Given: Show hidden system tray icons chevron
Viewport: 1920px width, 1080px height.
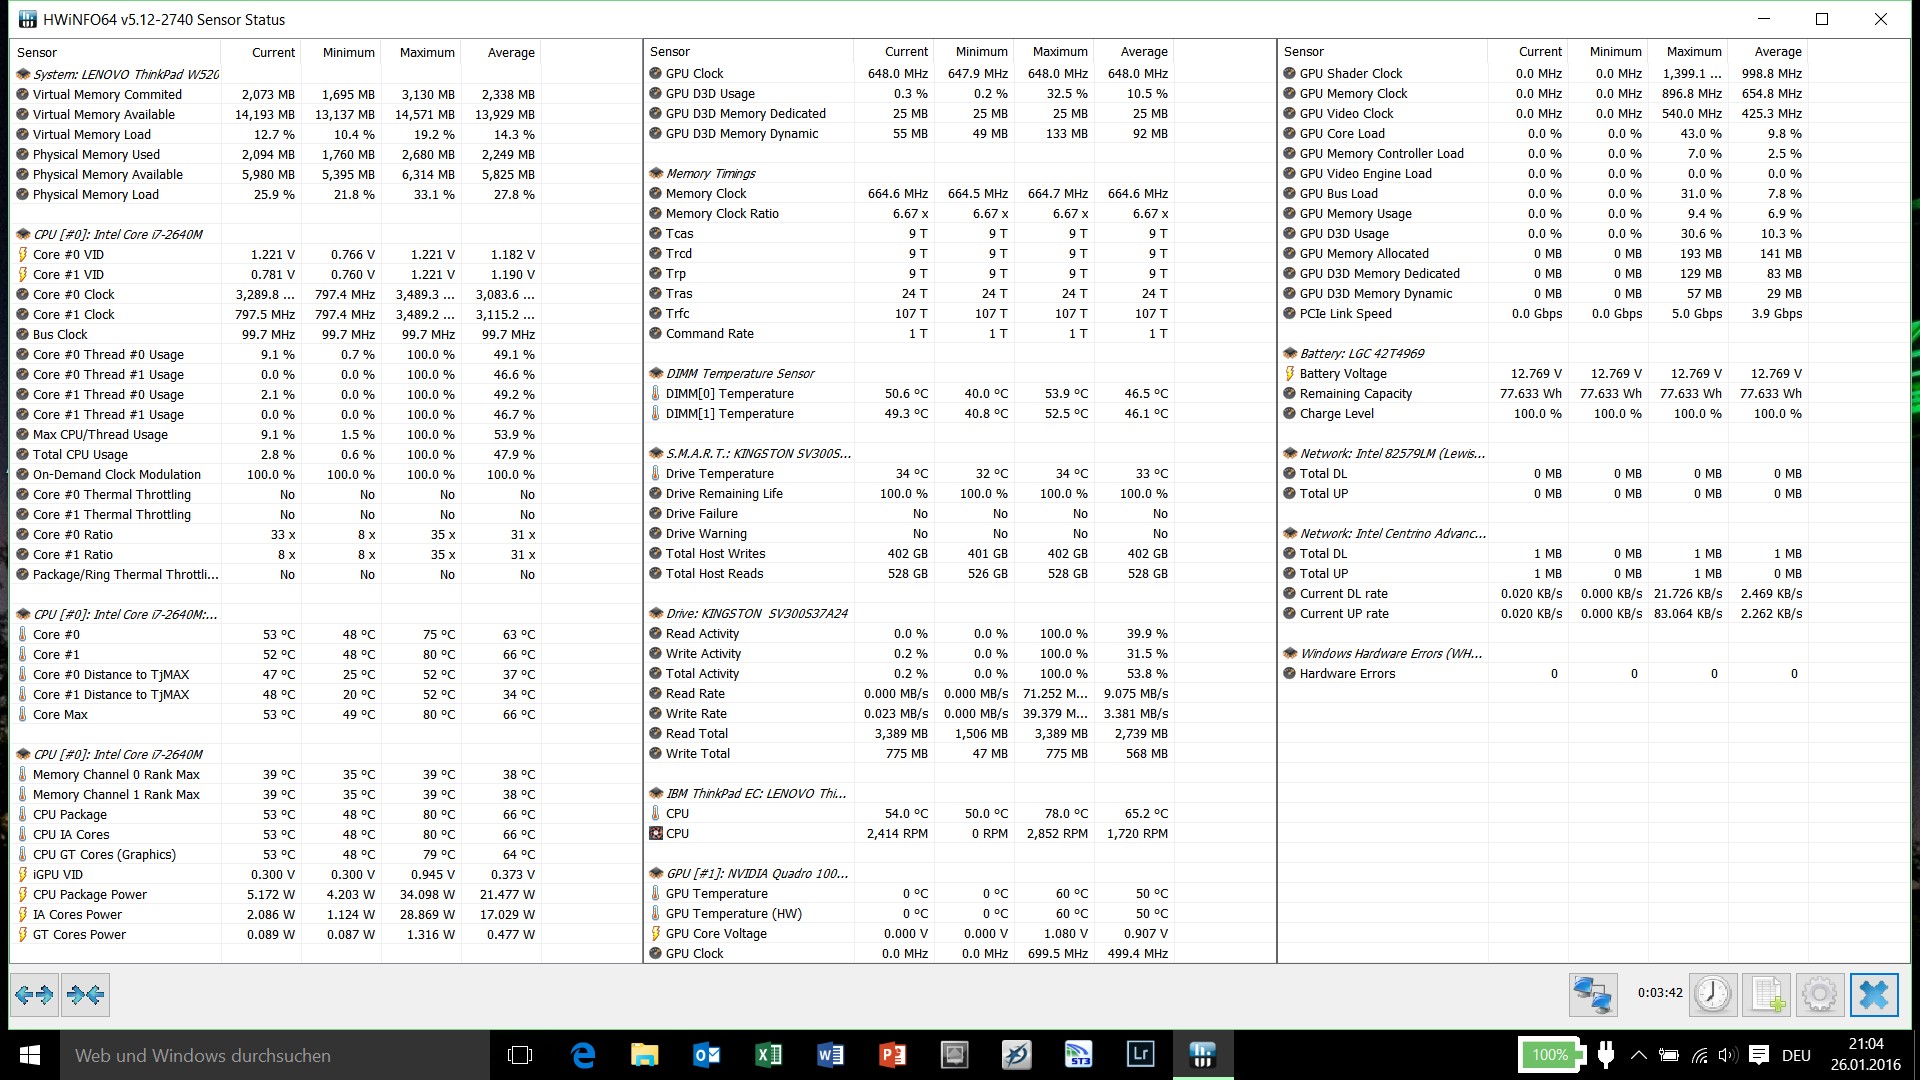Looking at the screenshot, I should [1638, 1054].
